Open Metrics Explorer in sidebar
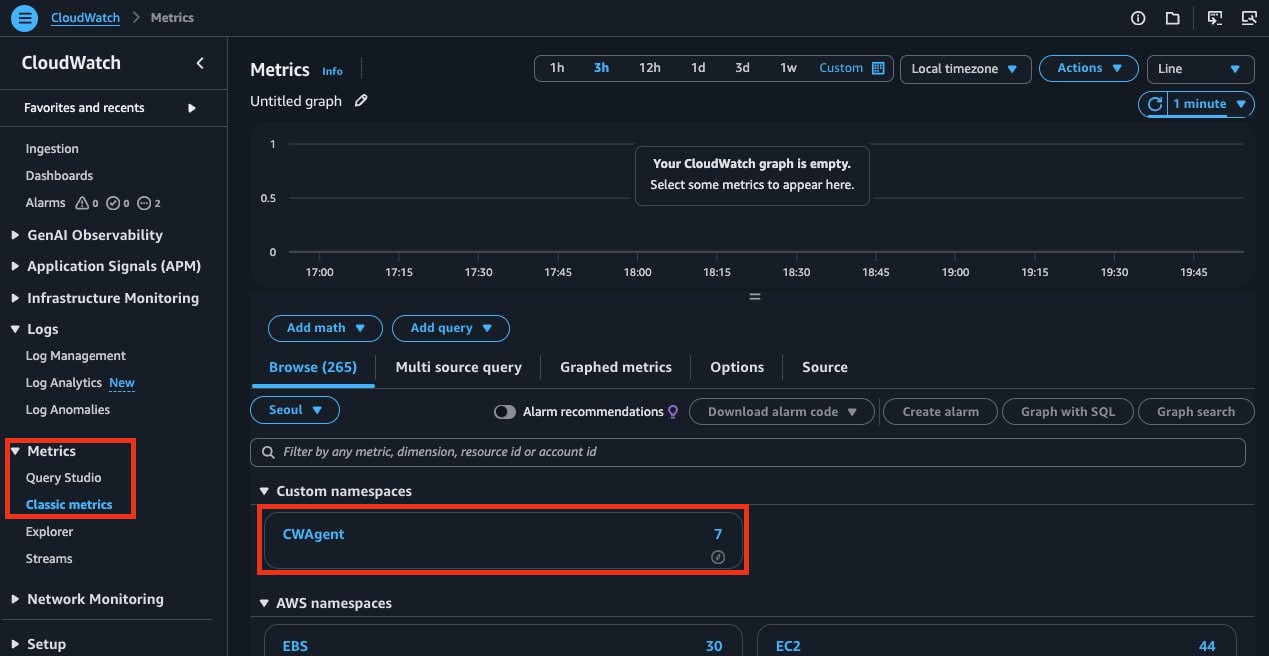The width and height of the screenshot is (1269, 656). click(49, 532)
